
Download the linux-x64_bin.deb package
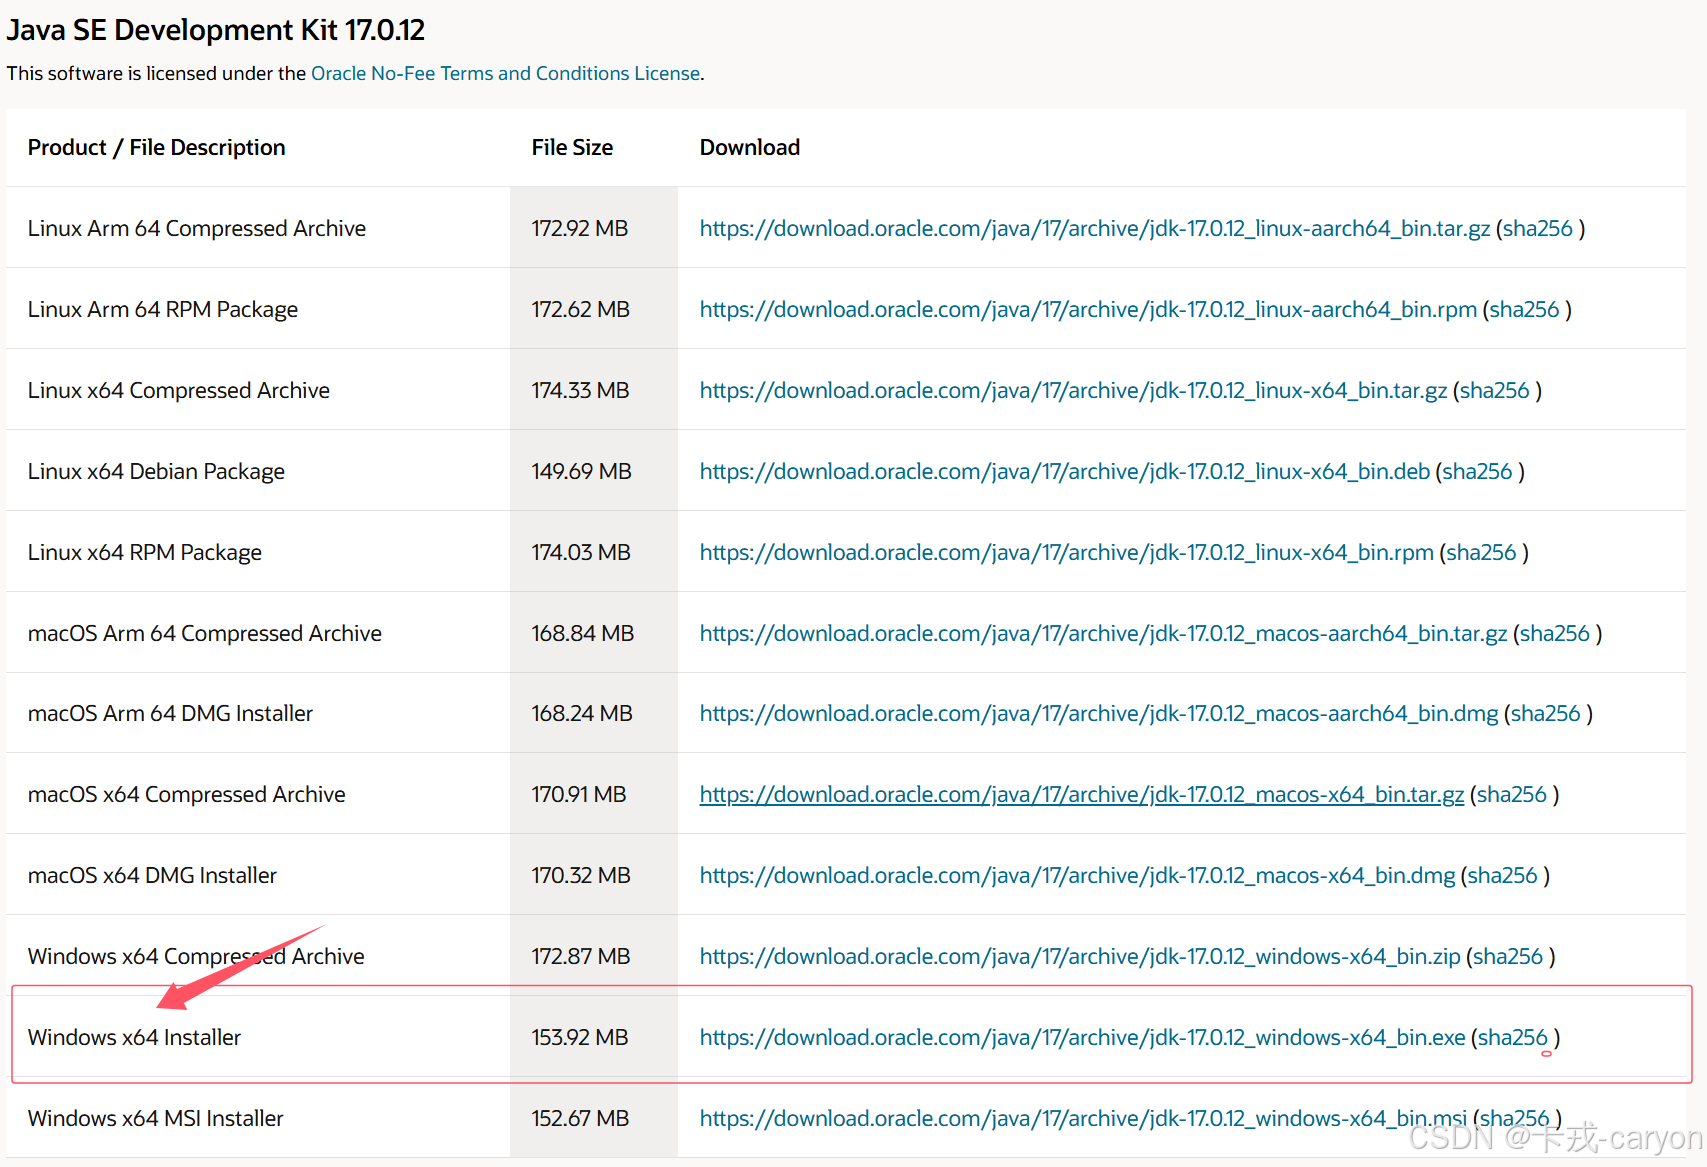[x=1065, y=471]
